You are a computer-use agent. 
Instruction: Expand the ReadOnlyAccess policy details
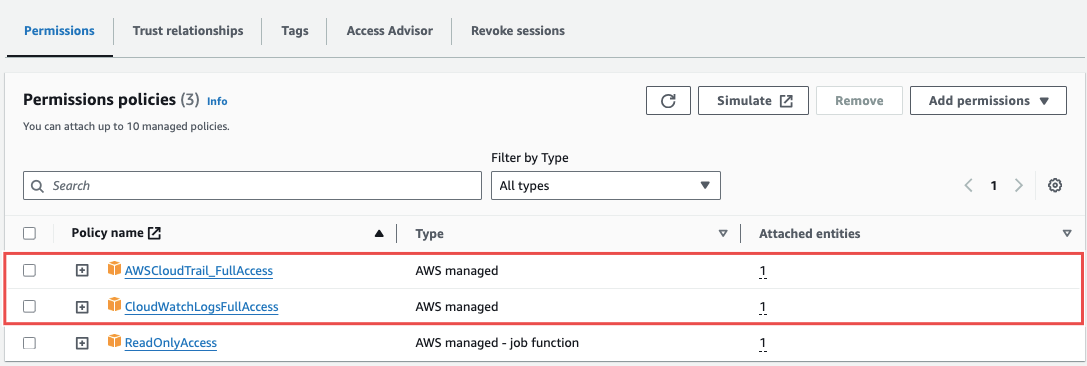pos(82,342)
